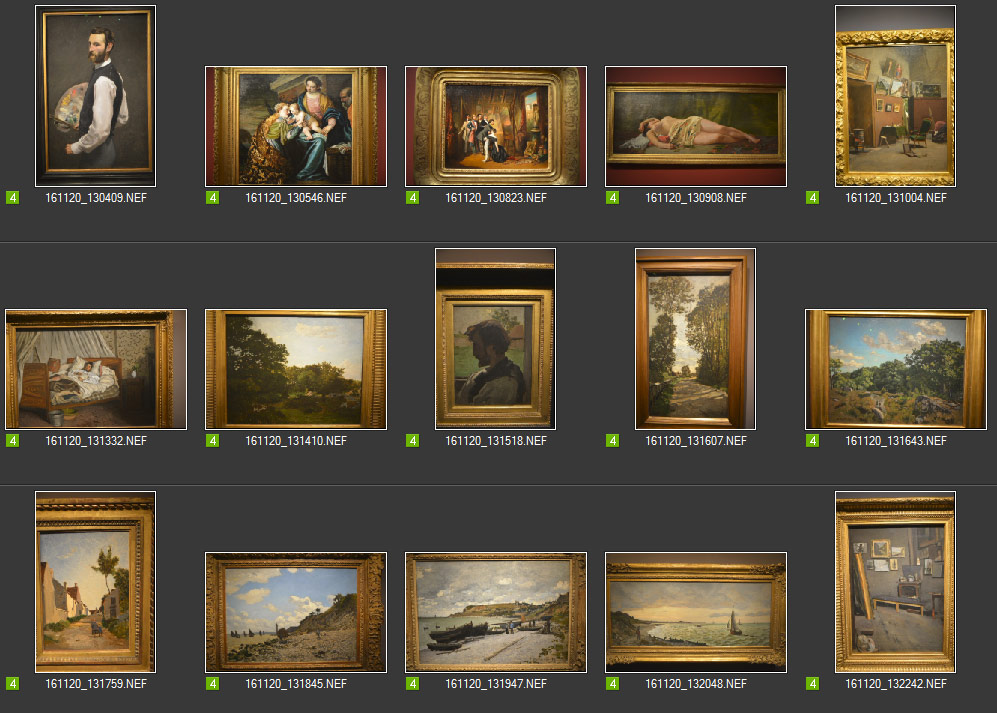
Task: Click the green 4 label badge of 161120_131332.NEF
Action: point(13,441)
